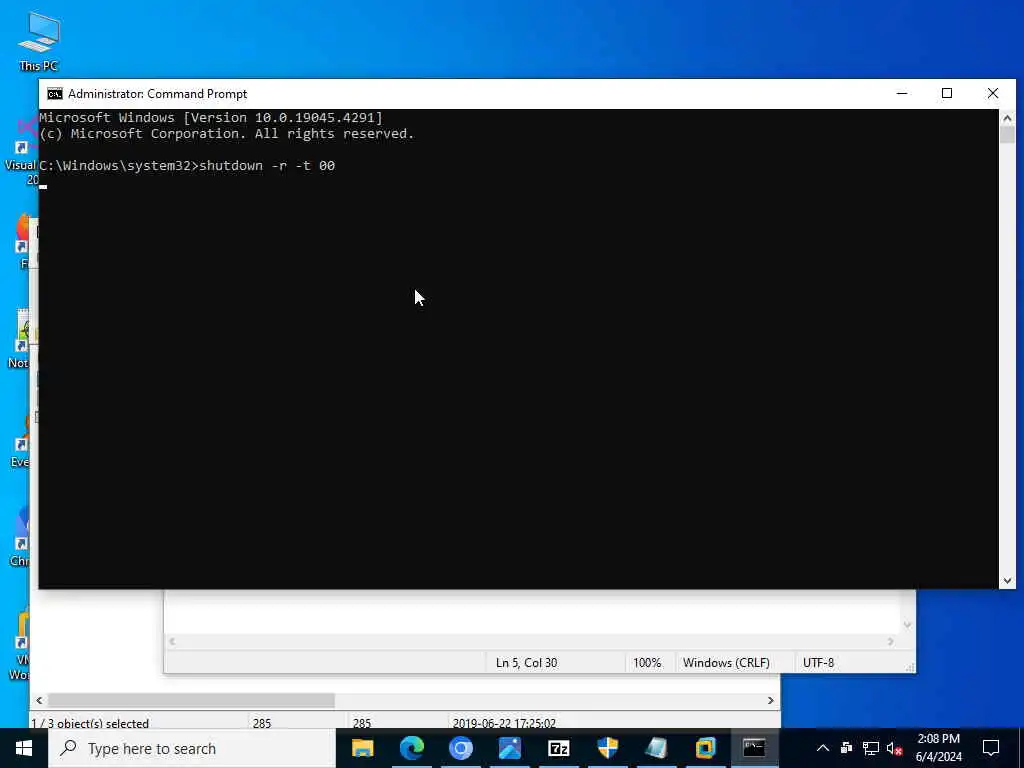Click the 2019-06-22 17:25:02 timestamp status cell
Screen dimensions: 1024x768
(504, 723)
